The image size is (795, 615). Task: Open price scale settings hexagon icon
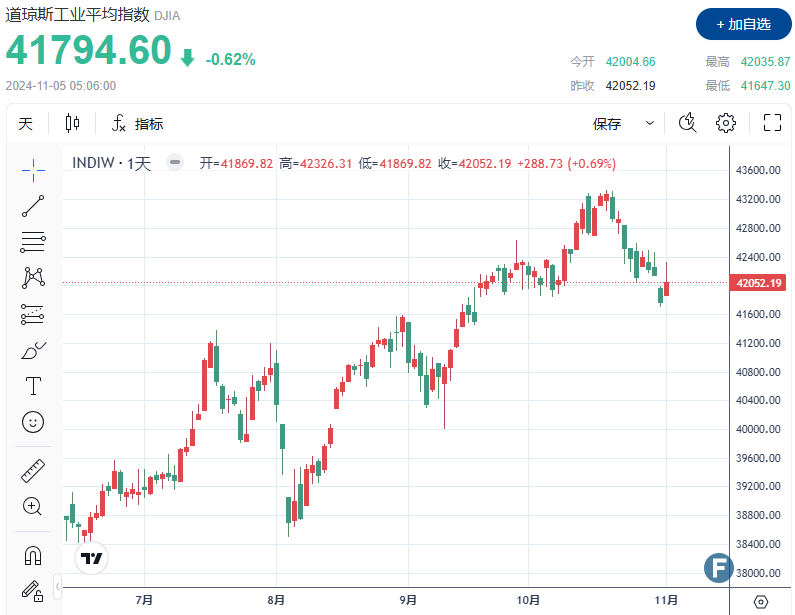[761, 602]
